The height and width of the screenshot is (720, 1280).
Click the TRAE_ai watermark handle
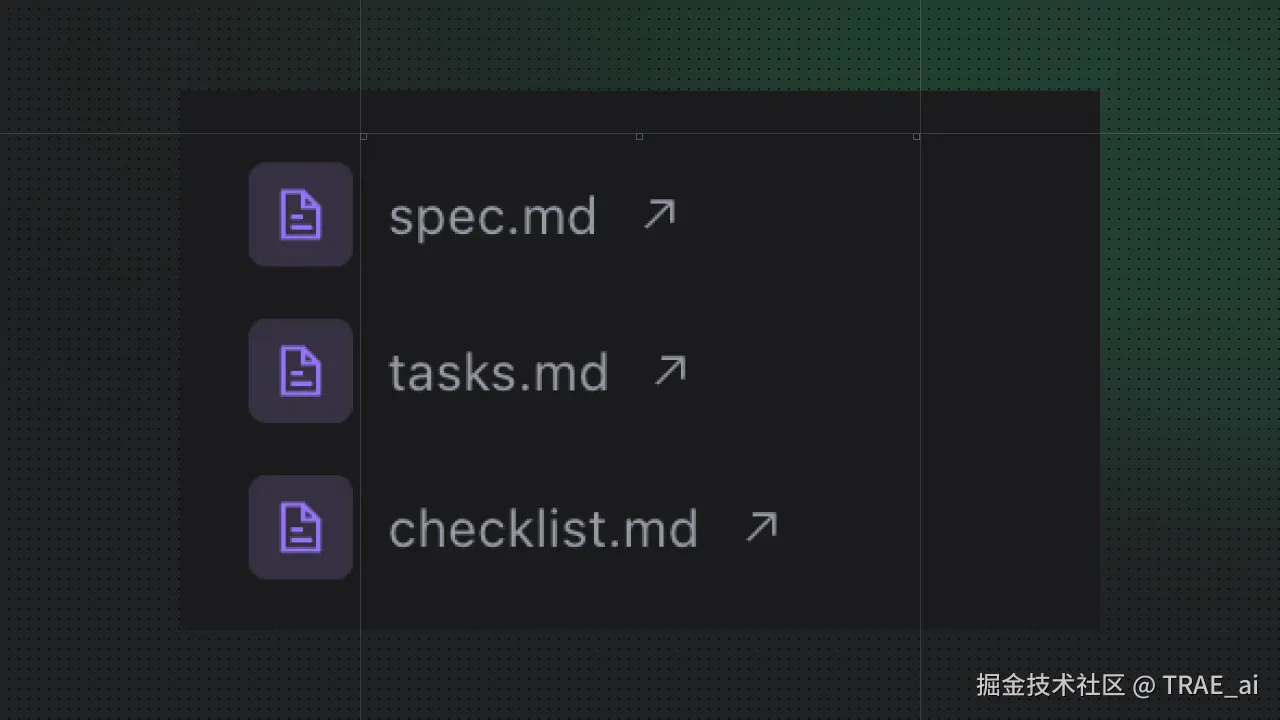pyautogui.click(x=1210, y=685)
